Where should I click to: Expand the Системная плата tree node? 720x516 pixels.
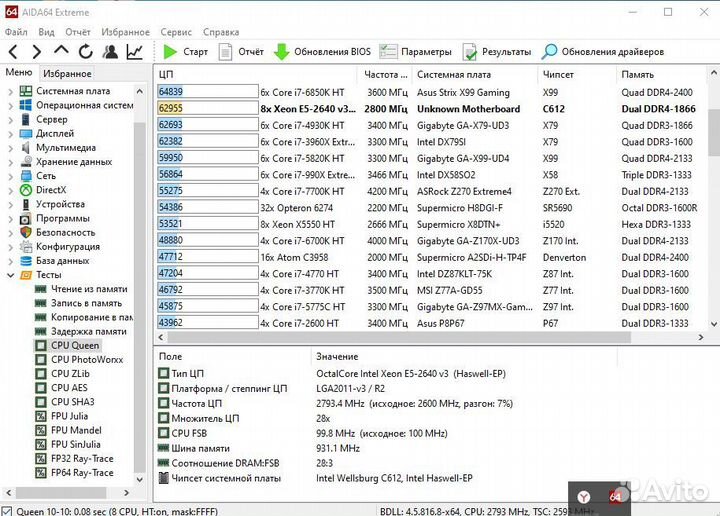11,91
